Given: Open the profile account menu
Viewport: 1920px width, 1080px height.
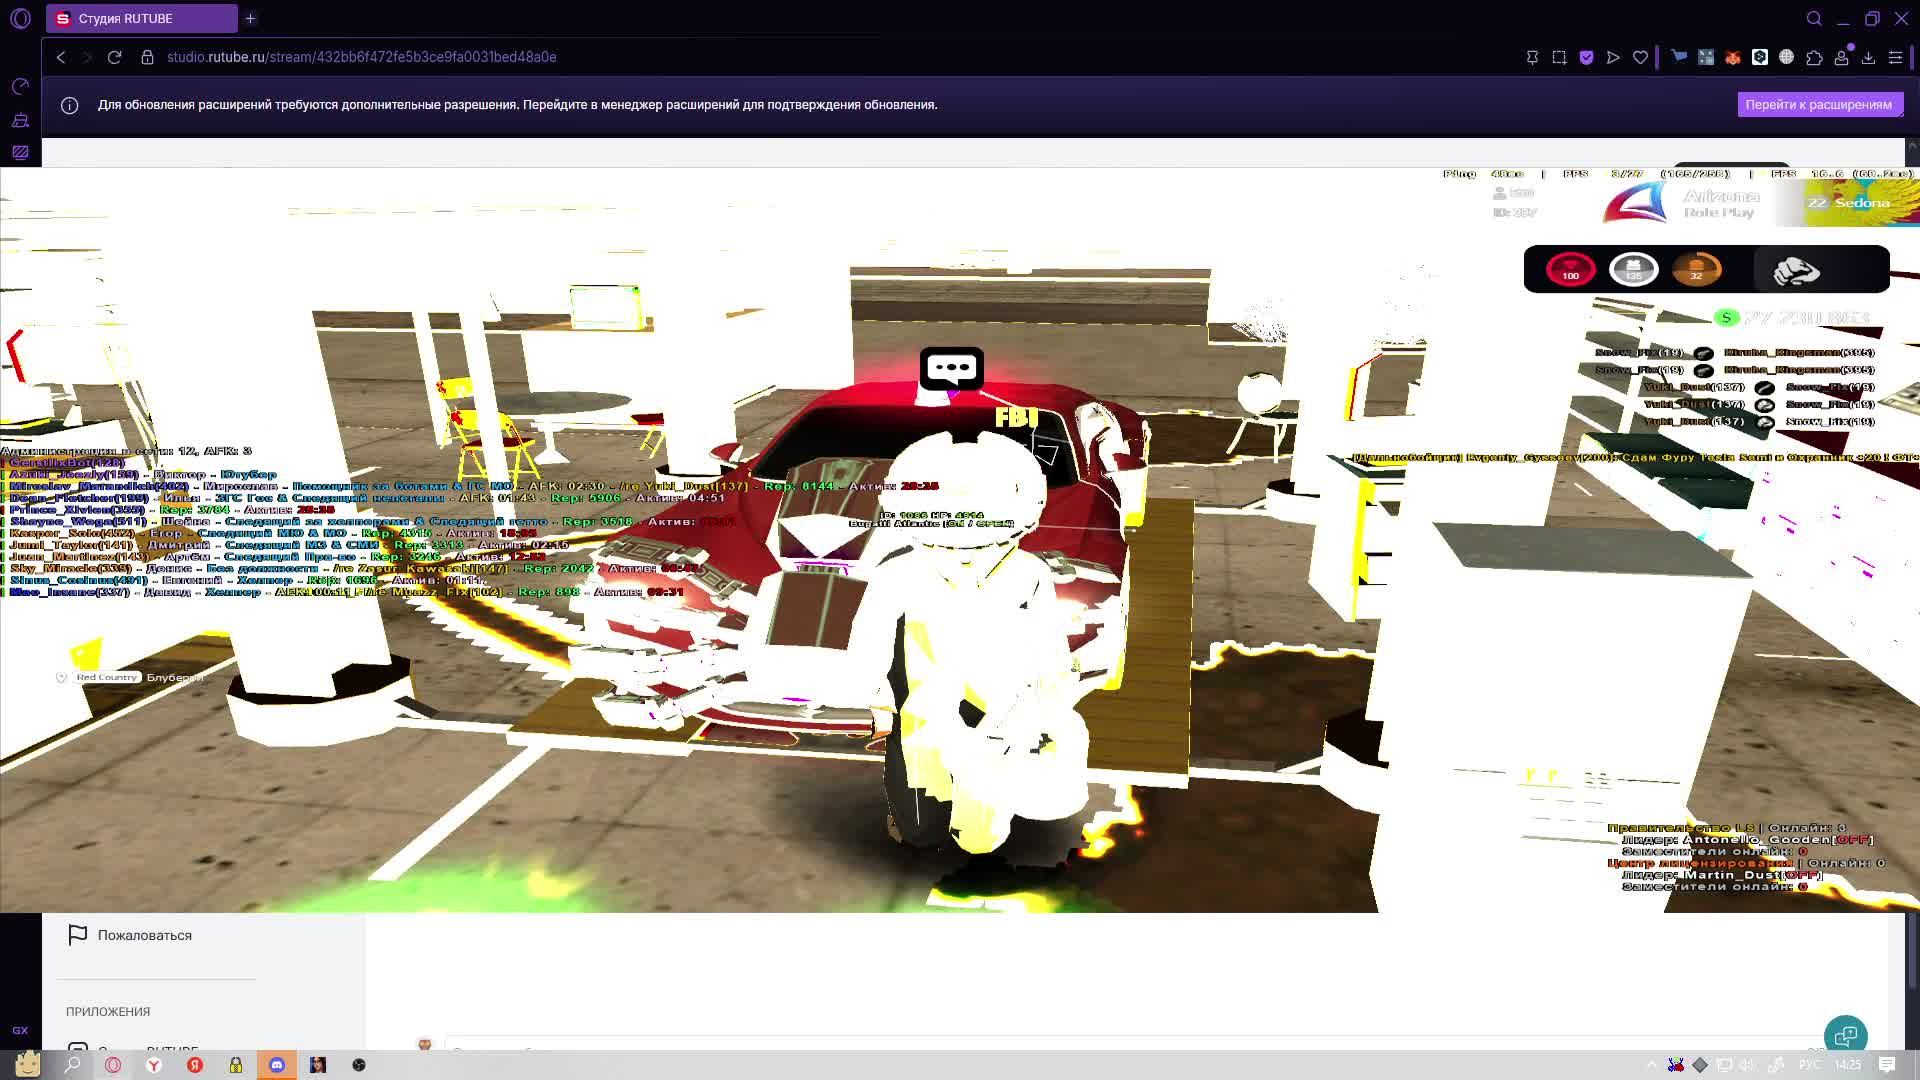Looking at the screenshot, I should point(1841,58).
